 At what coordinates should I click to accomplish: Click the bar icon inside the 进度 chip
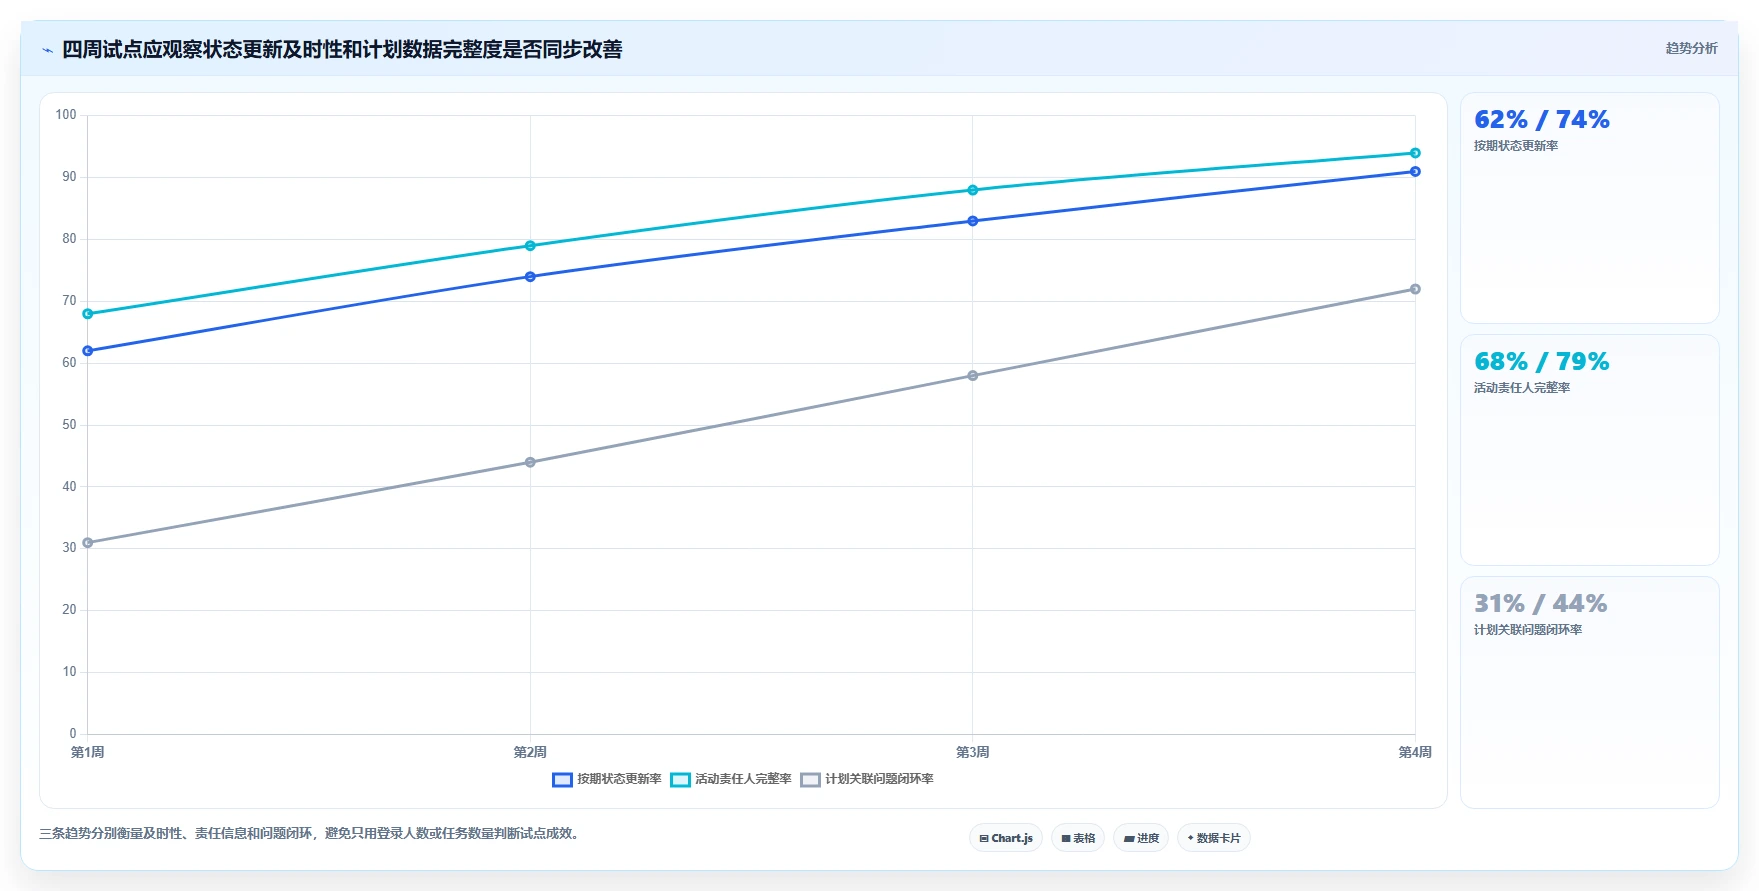tap(1129, 839)
